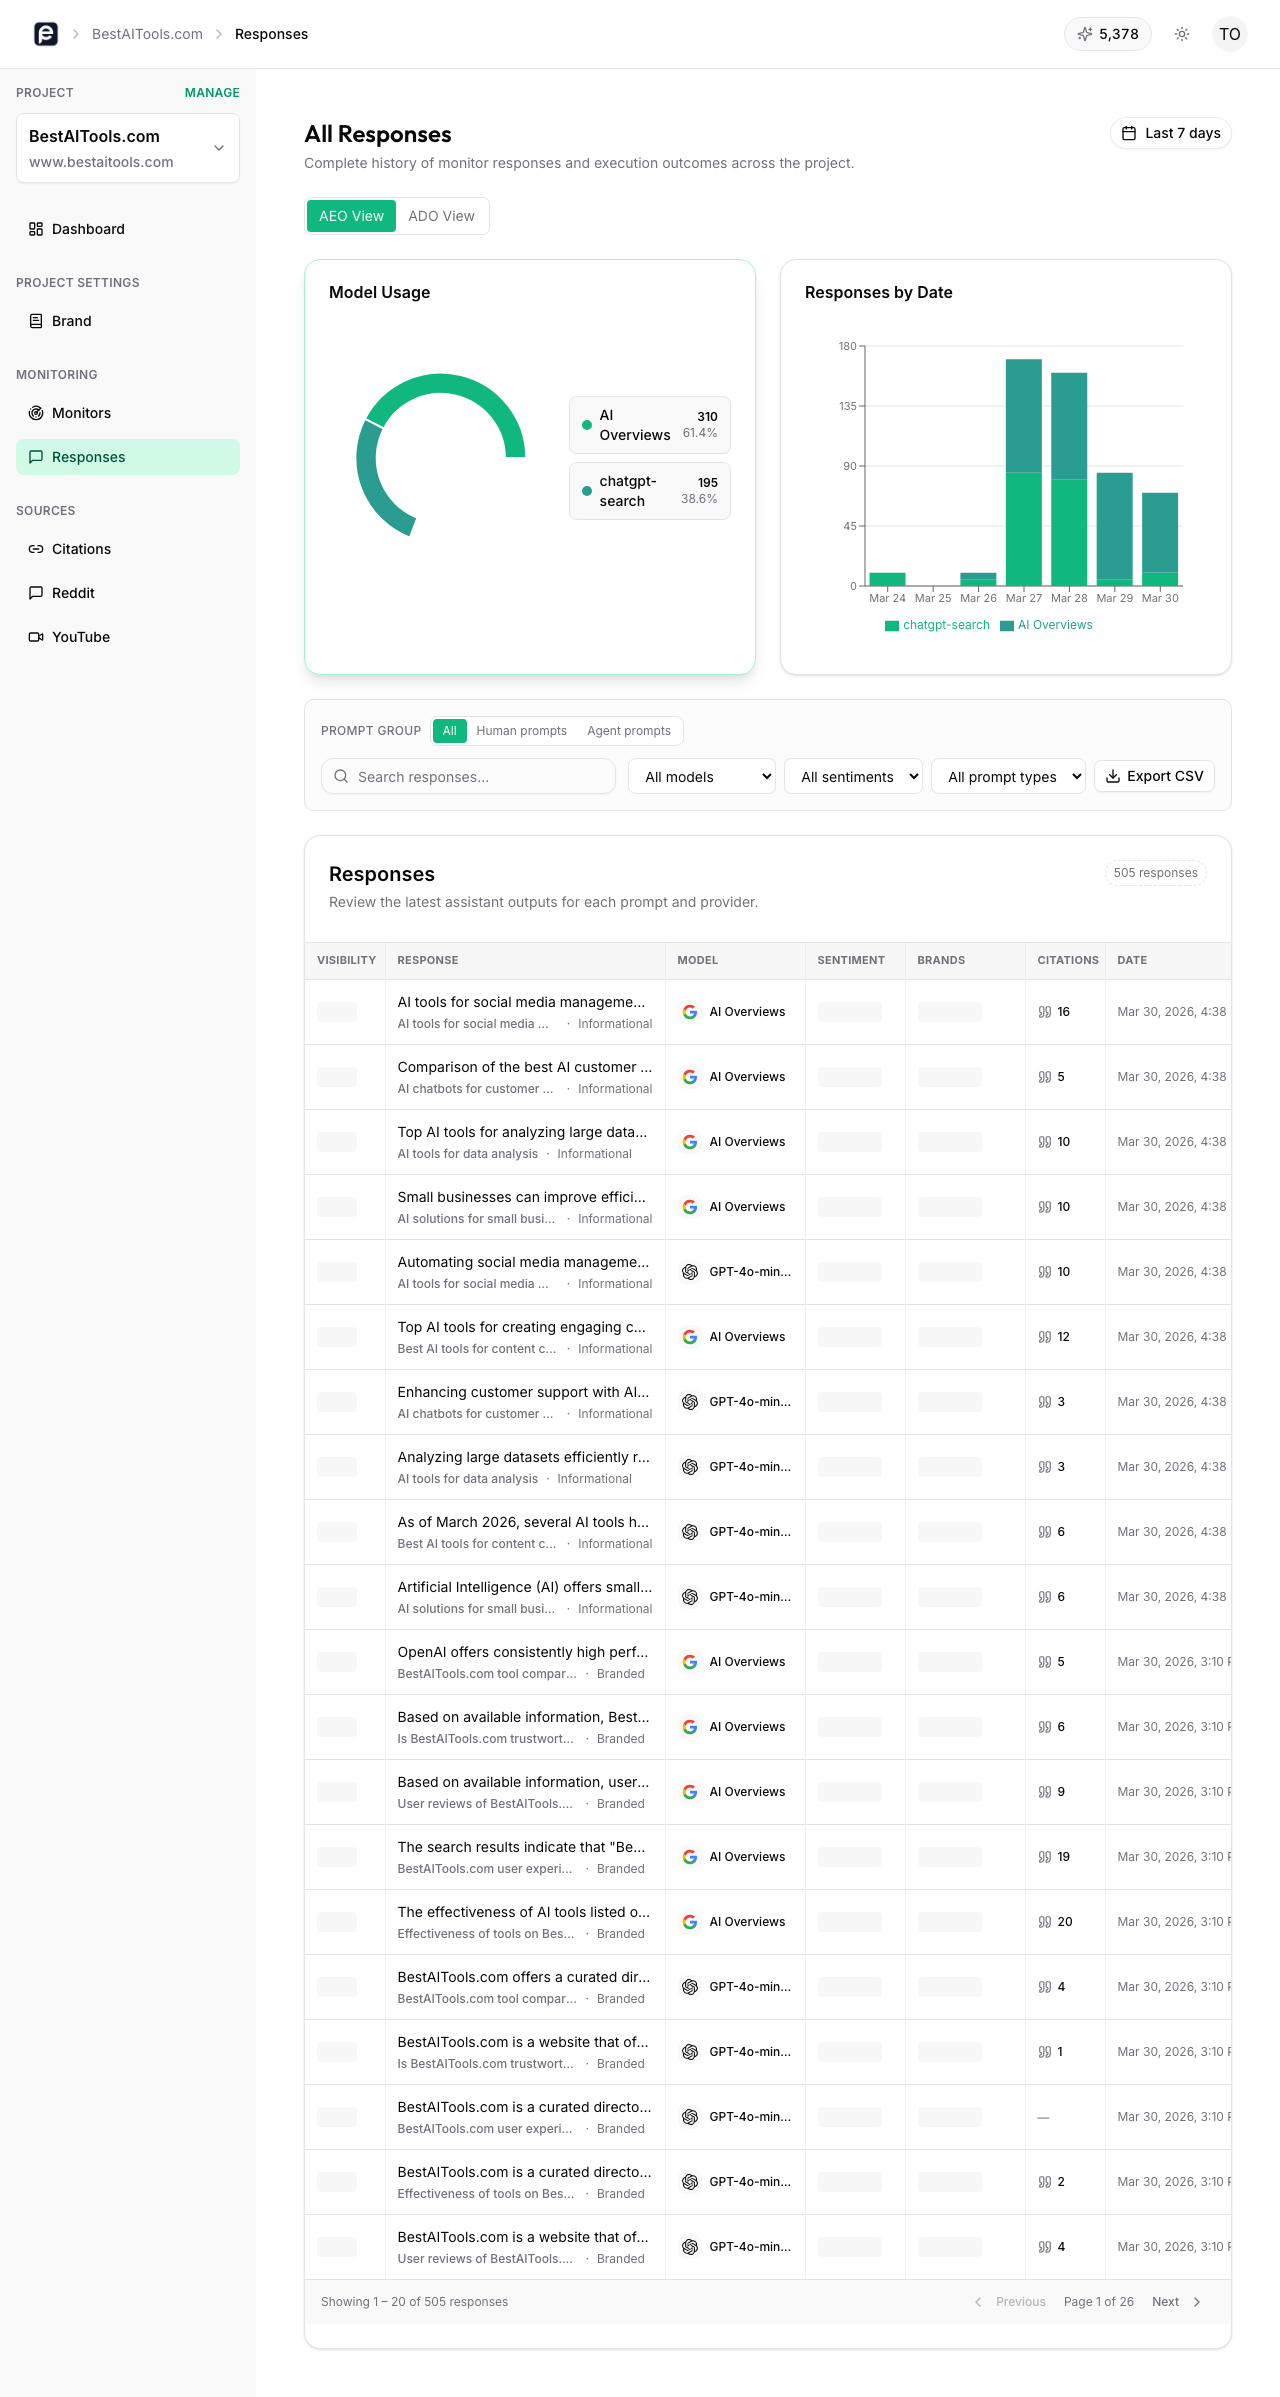This screenshot has width=1280, height=2397.
Task: Click the Mar 28 bar in chart
Action: 1069,479
